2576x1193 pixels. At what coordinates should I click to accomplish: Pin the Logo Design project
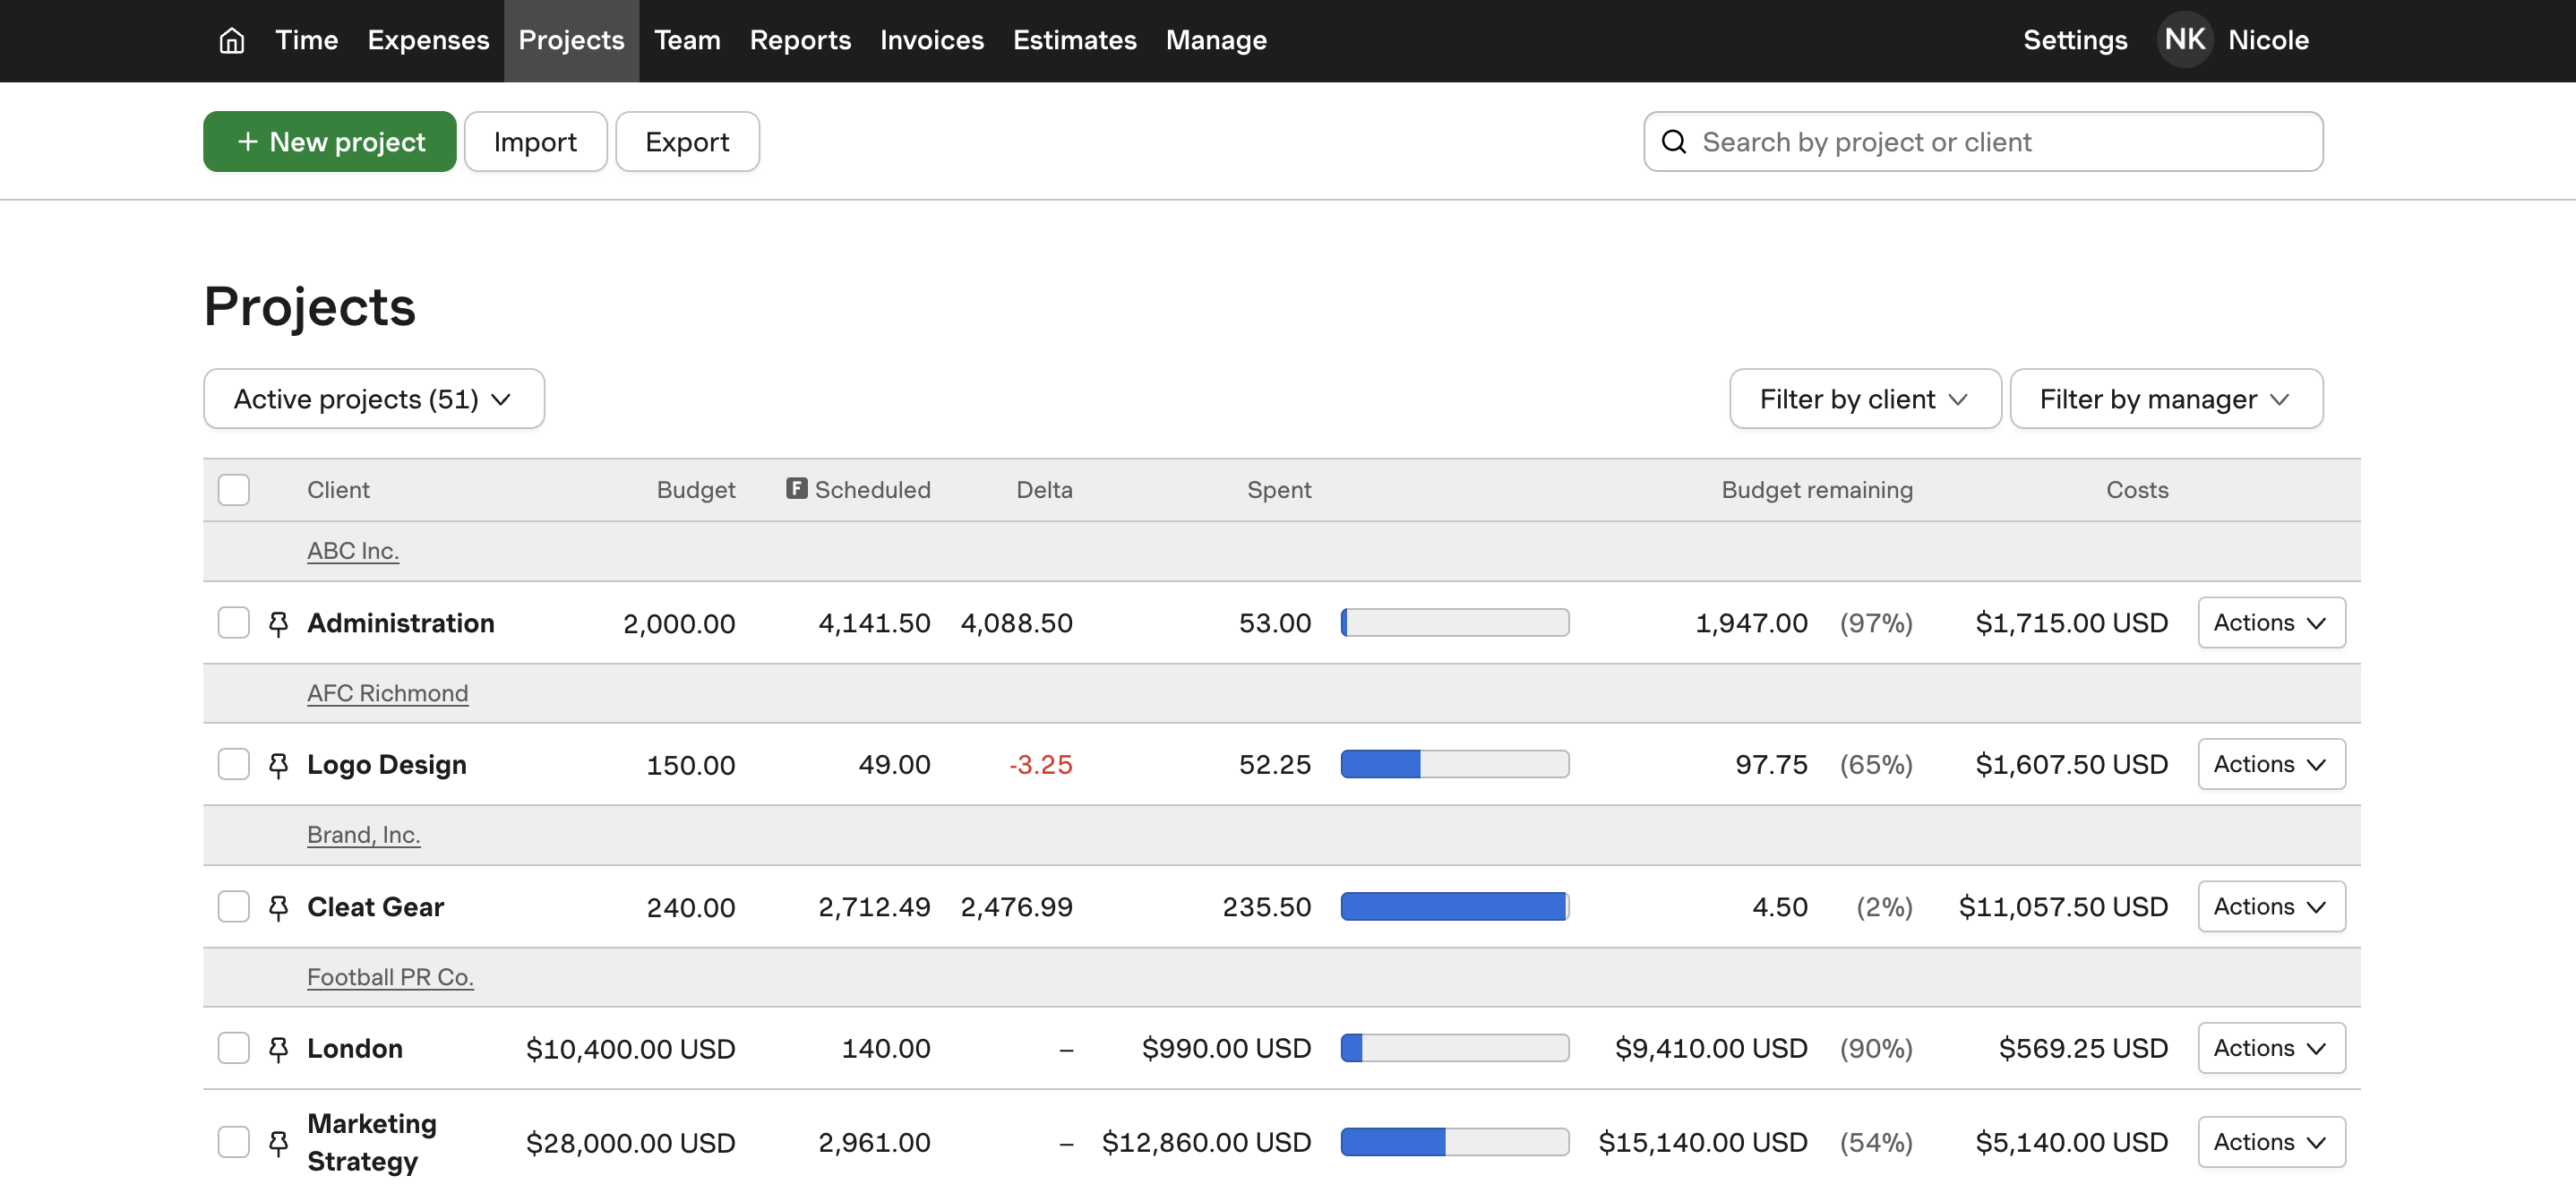(x=278, y=765)
